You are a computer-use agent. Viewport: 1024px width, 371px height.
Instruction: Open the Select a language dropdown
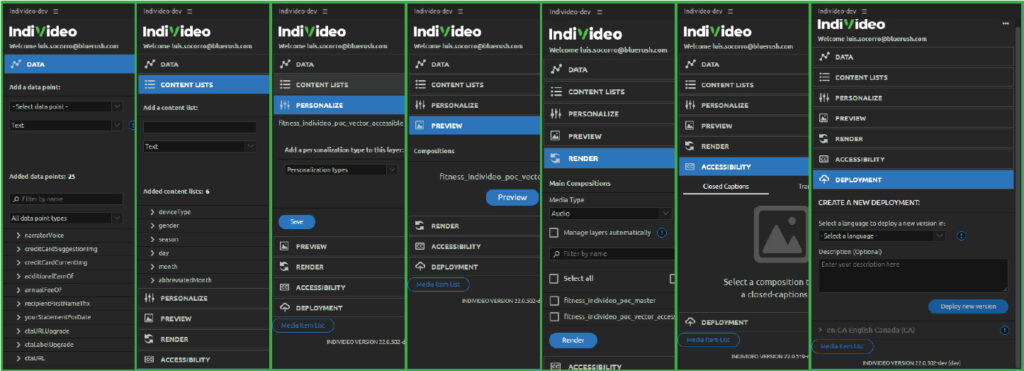click(x=881, y=236)
